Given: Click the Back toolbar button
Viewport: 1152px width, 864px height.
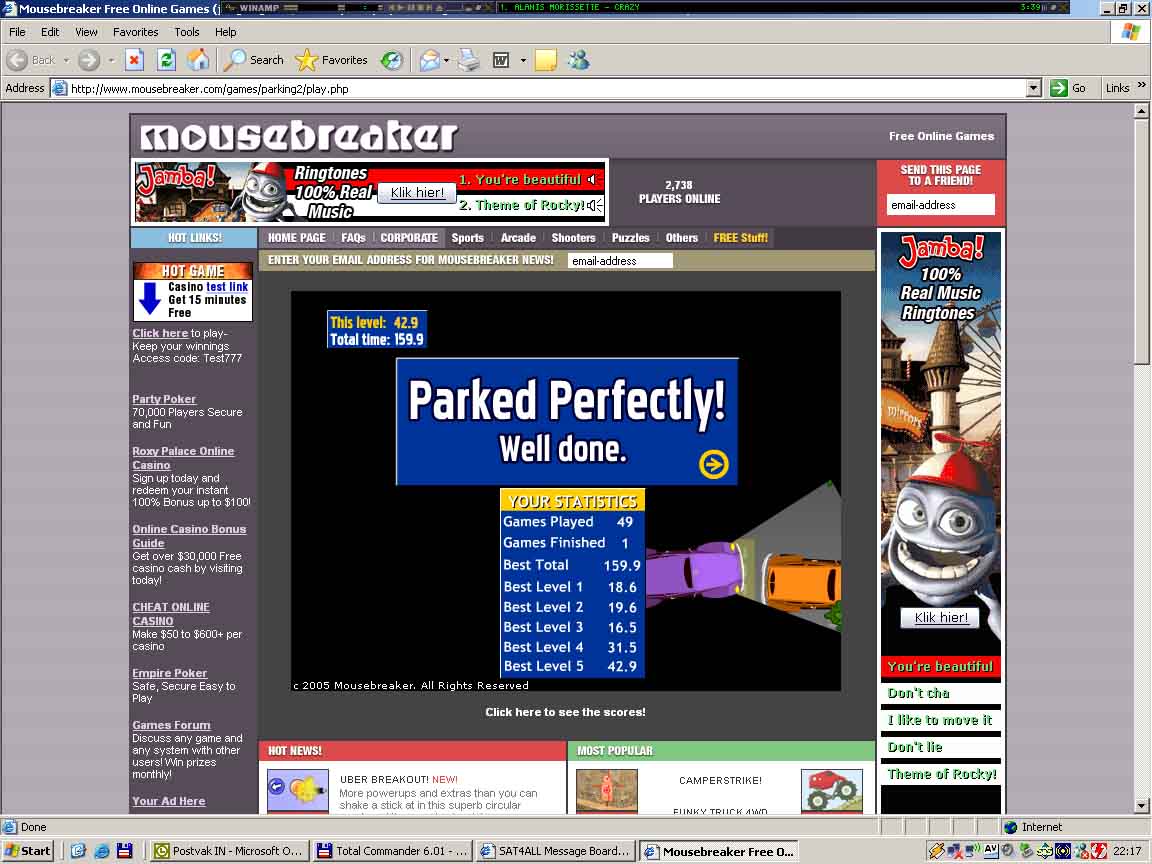Looking at the screenshot, I should (x=31, y=60).
